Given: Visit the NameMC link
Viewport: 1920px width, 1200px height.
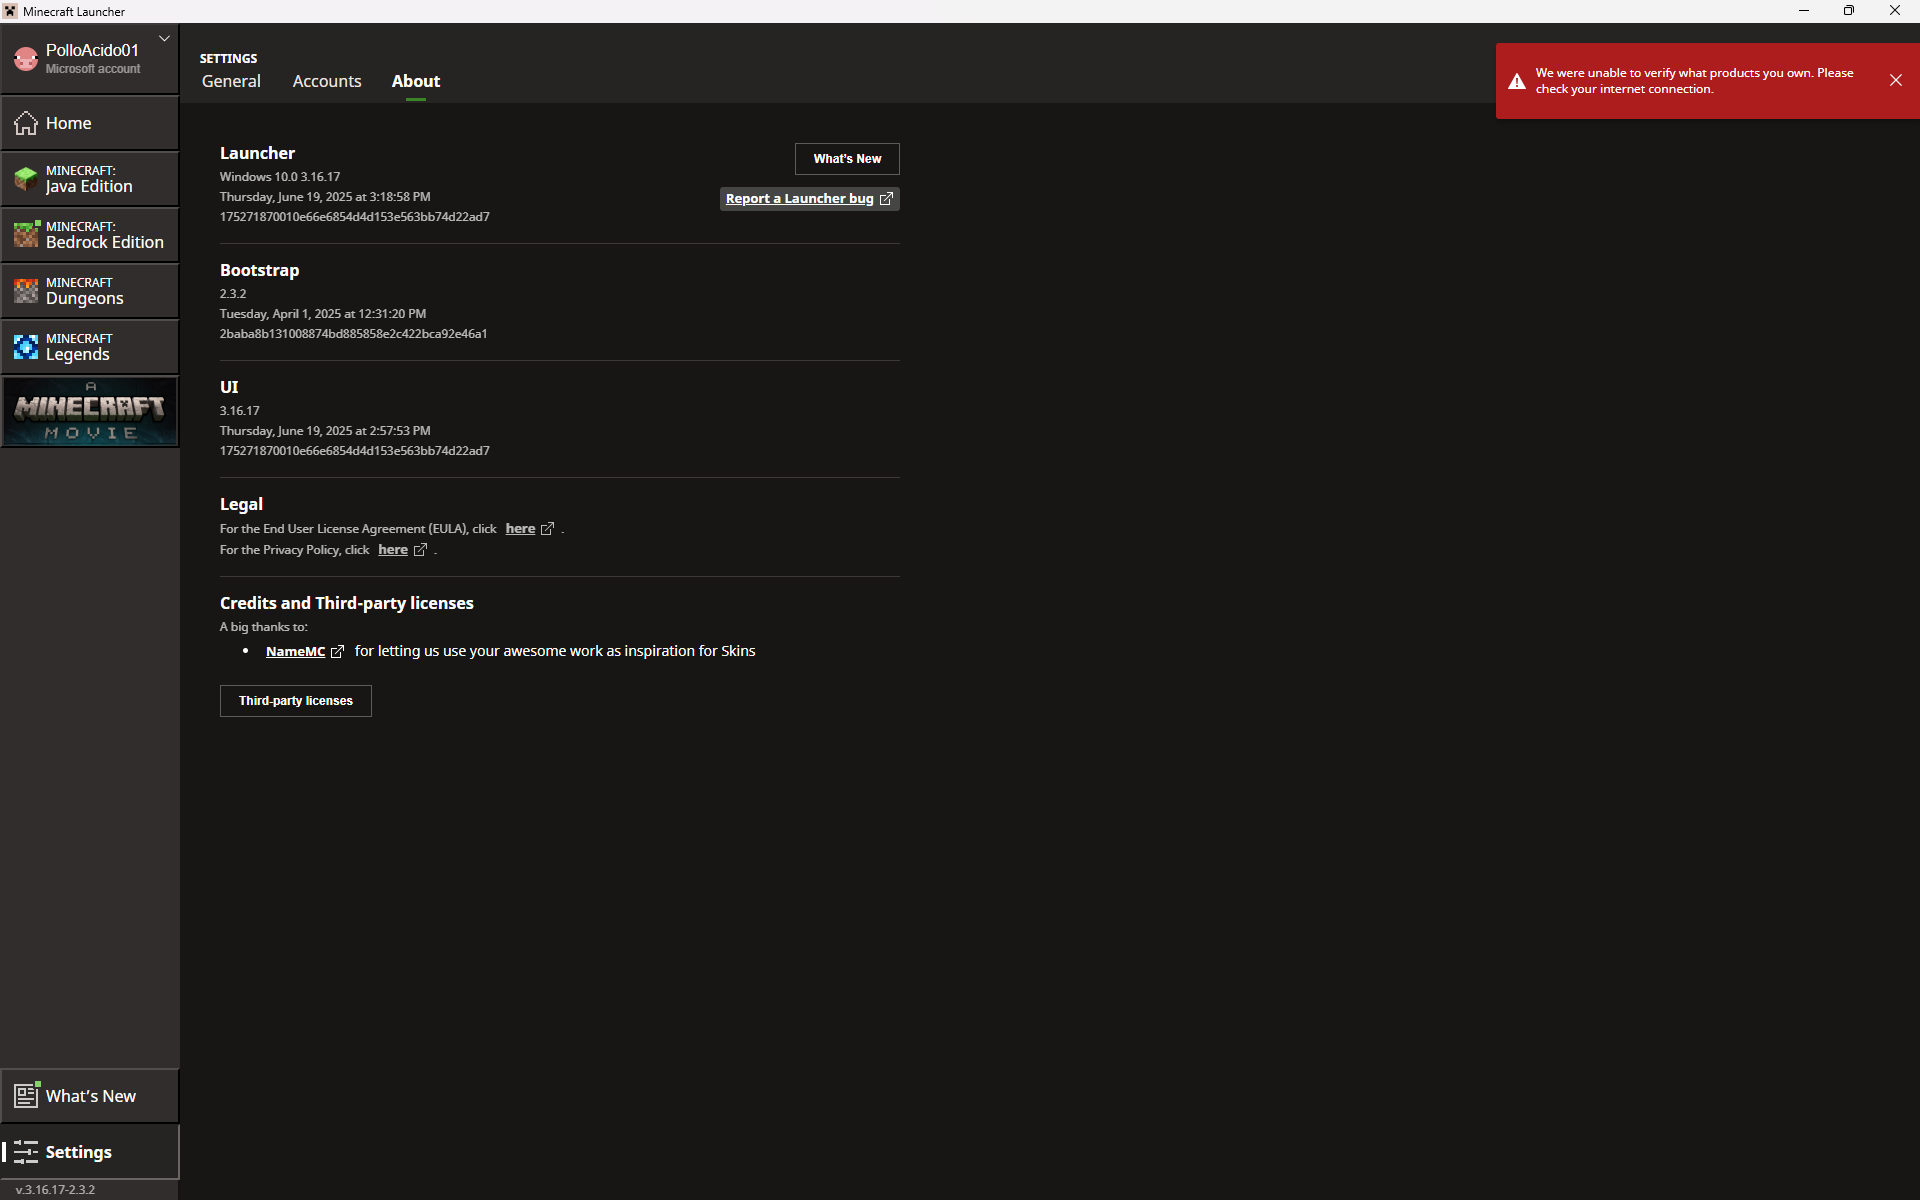Looking at the screenshot, I should click(x=296, y=652).
